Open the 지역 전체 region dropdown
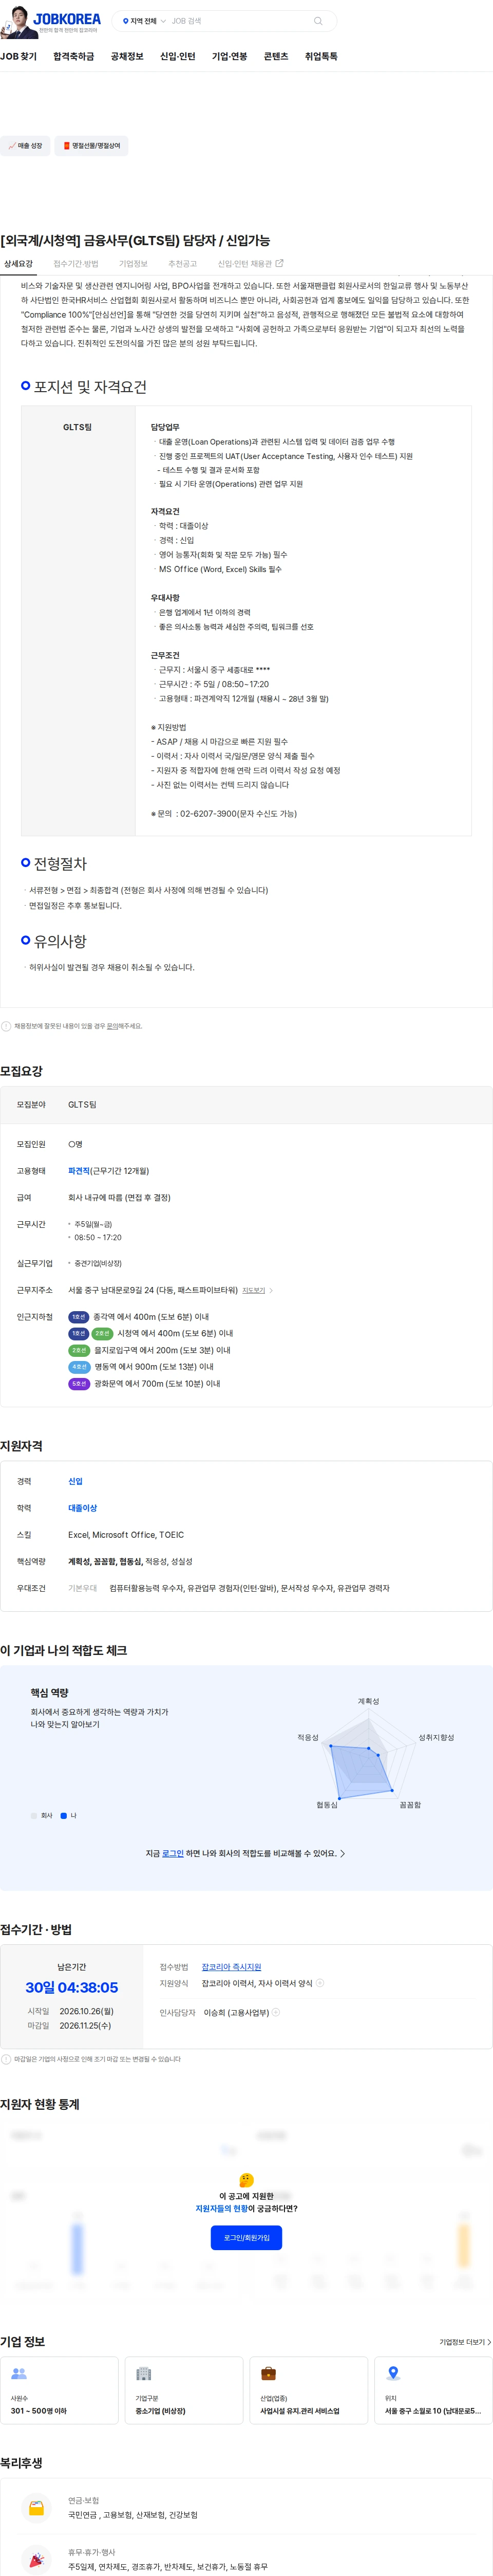 [x=145, y=21]
